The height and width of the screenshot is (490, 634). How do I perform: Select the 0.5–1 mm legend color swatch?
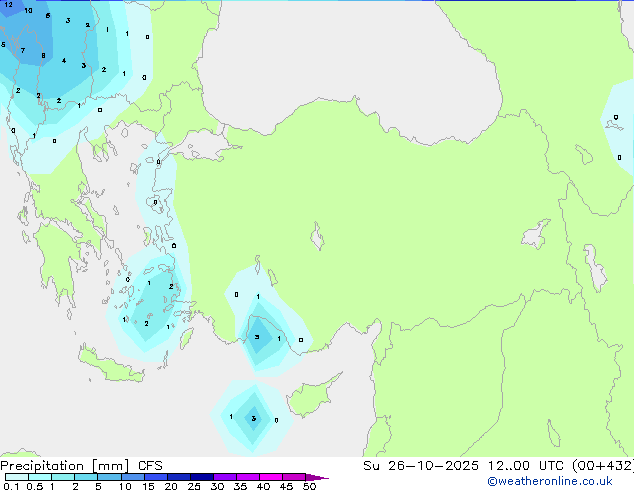40,477
